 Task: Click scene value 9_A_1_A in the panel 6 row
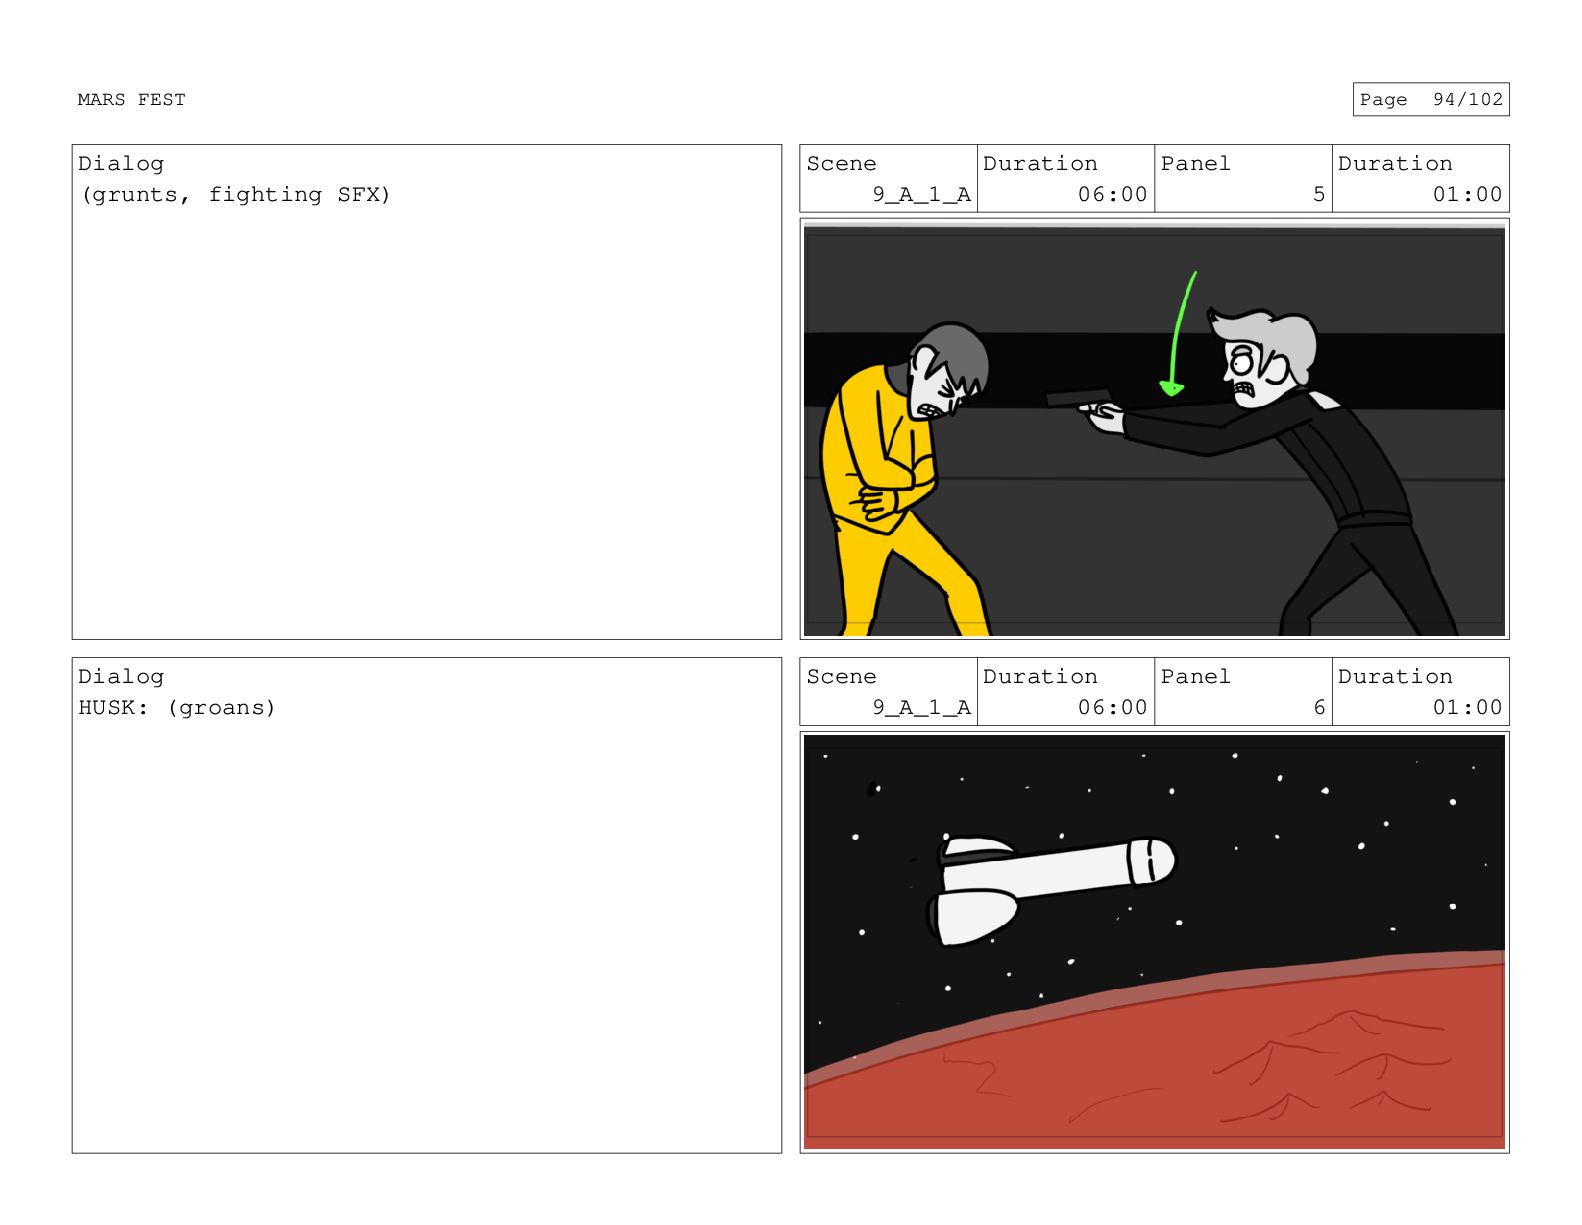[921, 707]
